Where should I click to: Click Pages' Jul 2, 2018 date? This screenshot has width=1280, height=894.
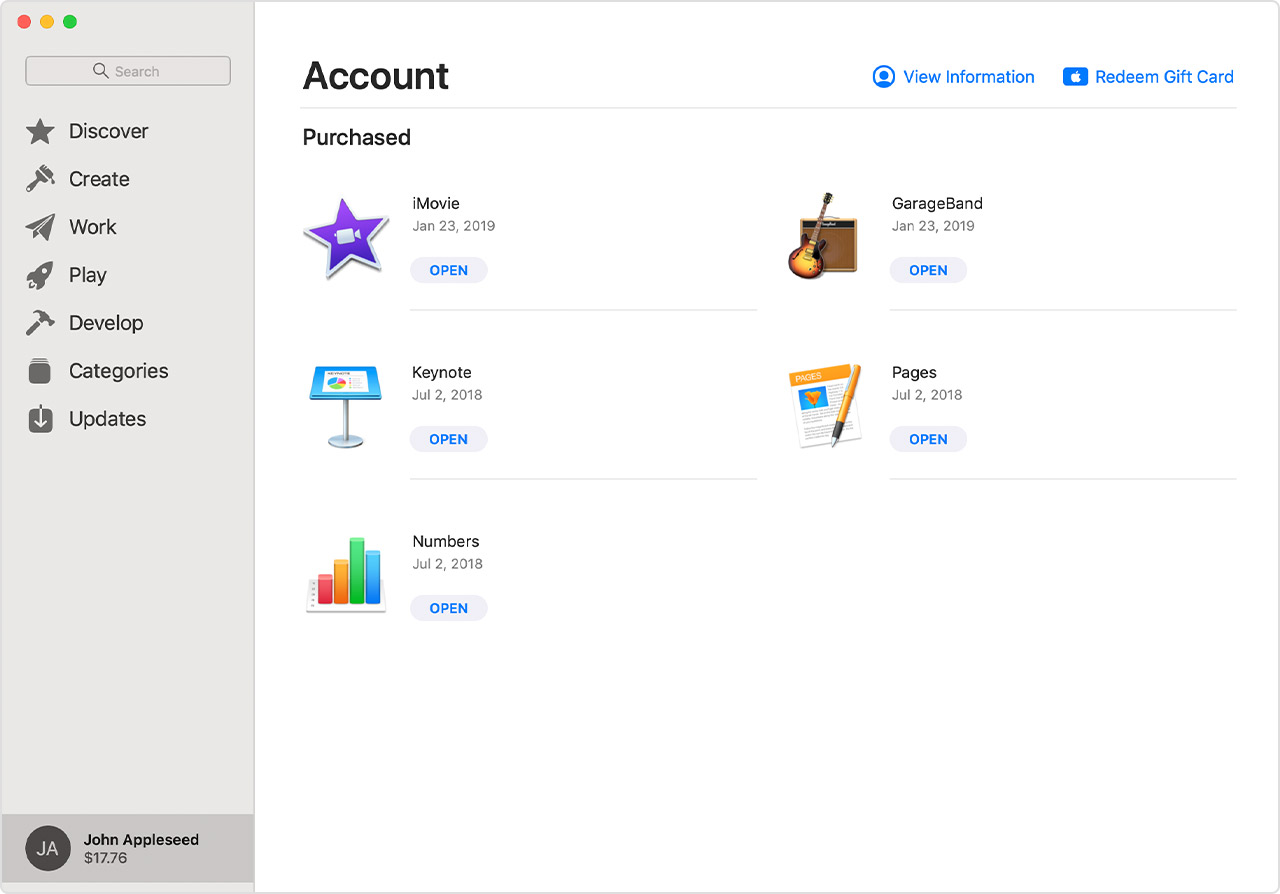(x=927, y=395)
